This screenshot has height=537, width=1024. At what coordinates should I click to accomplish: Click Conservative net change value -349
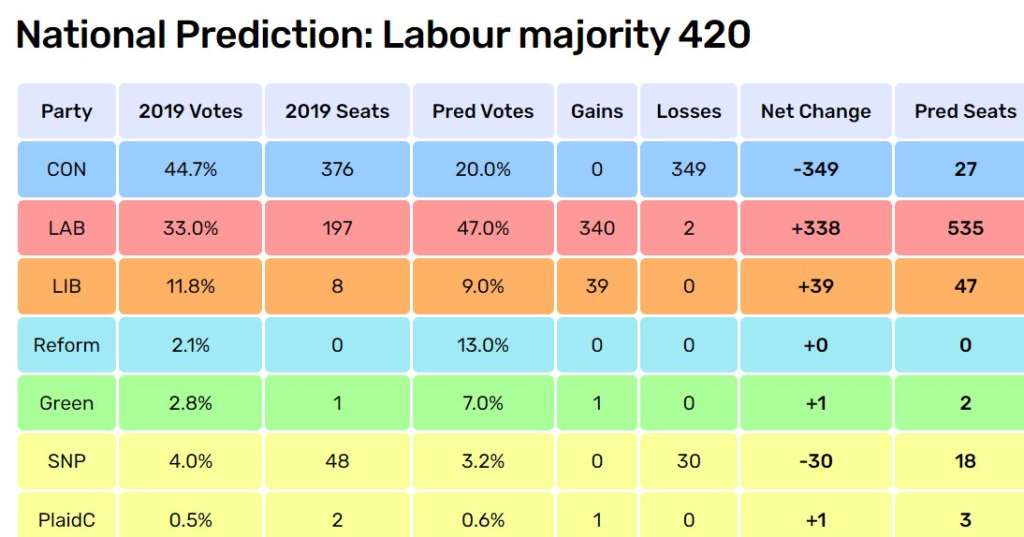(x=816, y=169)
